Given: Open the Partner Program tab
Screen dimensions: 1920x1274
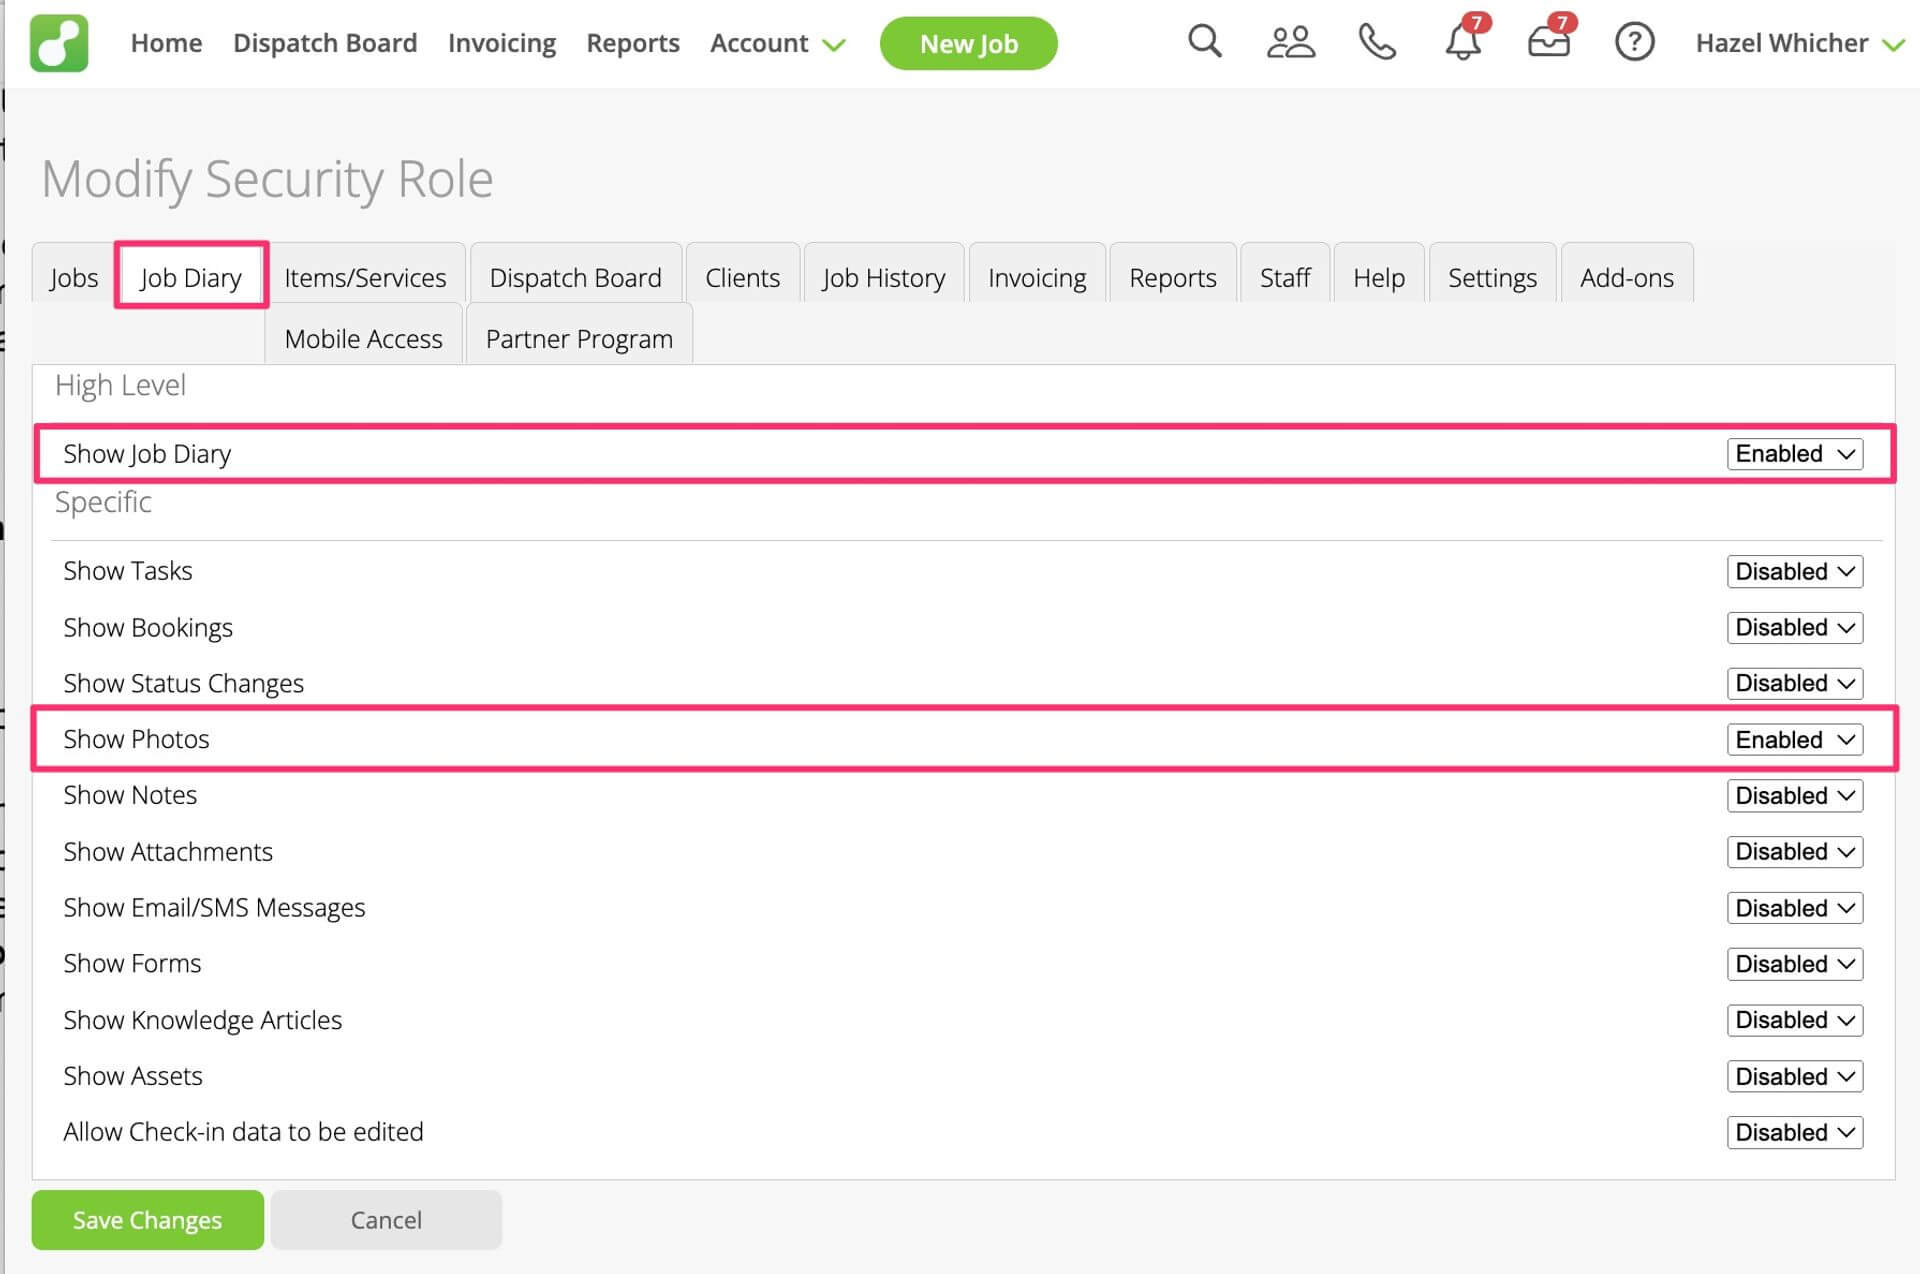Looking at the screenshot, I should pos(579,339).
